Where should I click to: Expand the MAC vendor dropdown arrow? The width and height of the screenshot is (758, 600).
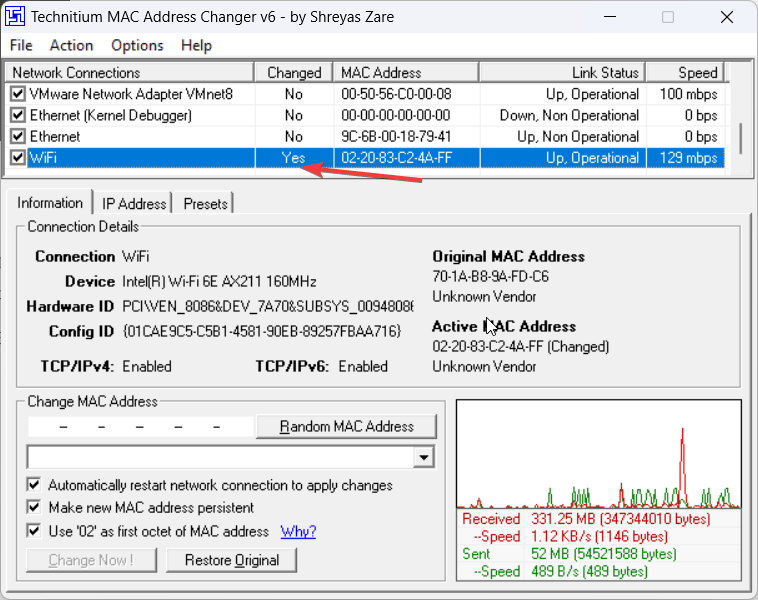(x=423, y=457)
